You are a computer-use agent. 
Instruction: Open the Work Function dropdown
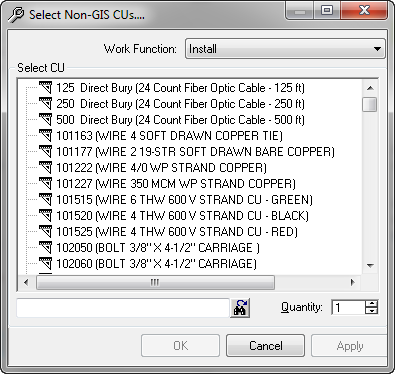coord(285,49)
